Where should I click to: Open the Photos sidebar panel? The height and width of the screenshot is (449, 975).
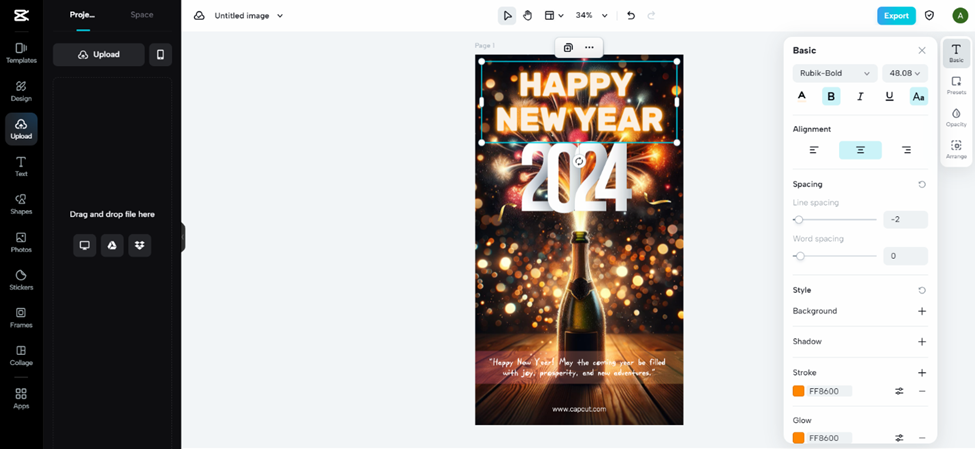pos(21,242)
